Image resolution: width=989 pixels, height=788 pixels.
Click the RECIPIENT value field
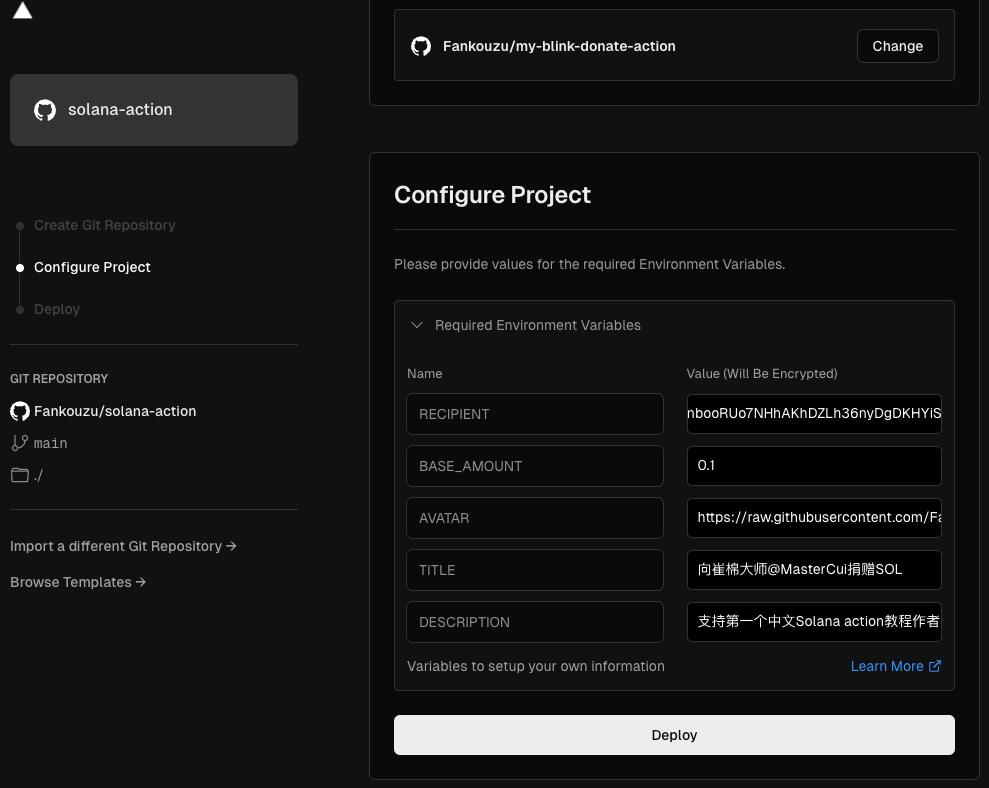[814, 414]
